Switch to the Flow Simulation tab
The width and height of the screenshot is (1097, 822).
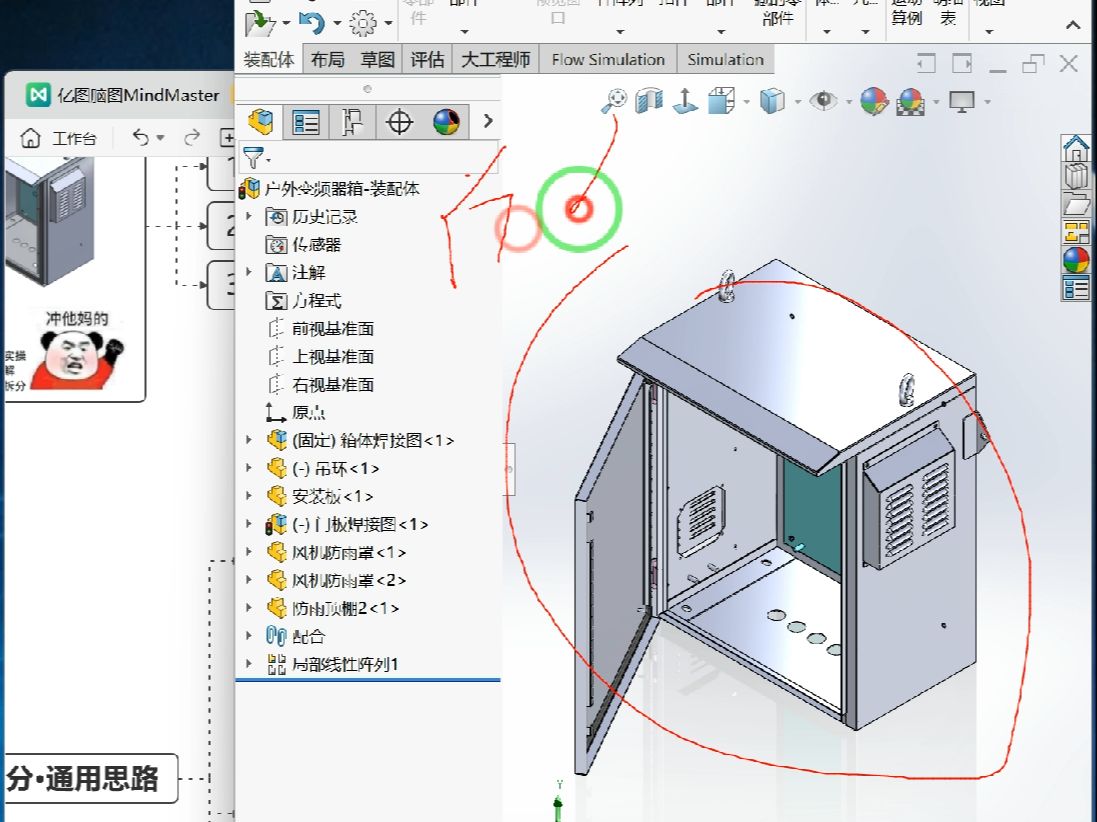608,59
